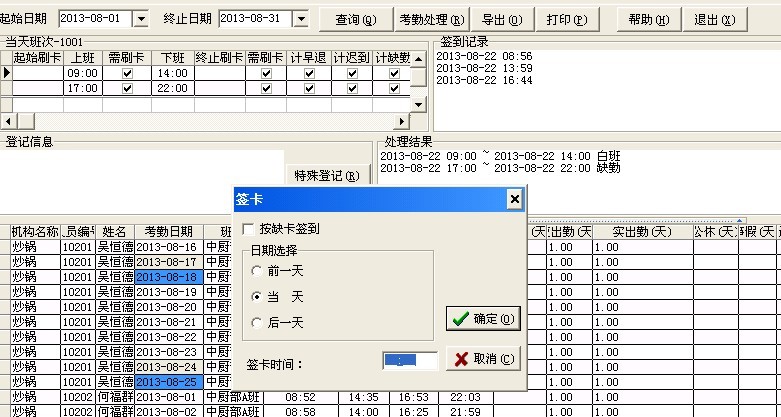Image resolution: width=781 pixels, height=417 pixels.
Task: Select the 前一天 radio option
Action: pos(258,271)
